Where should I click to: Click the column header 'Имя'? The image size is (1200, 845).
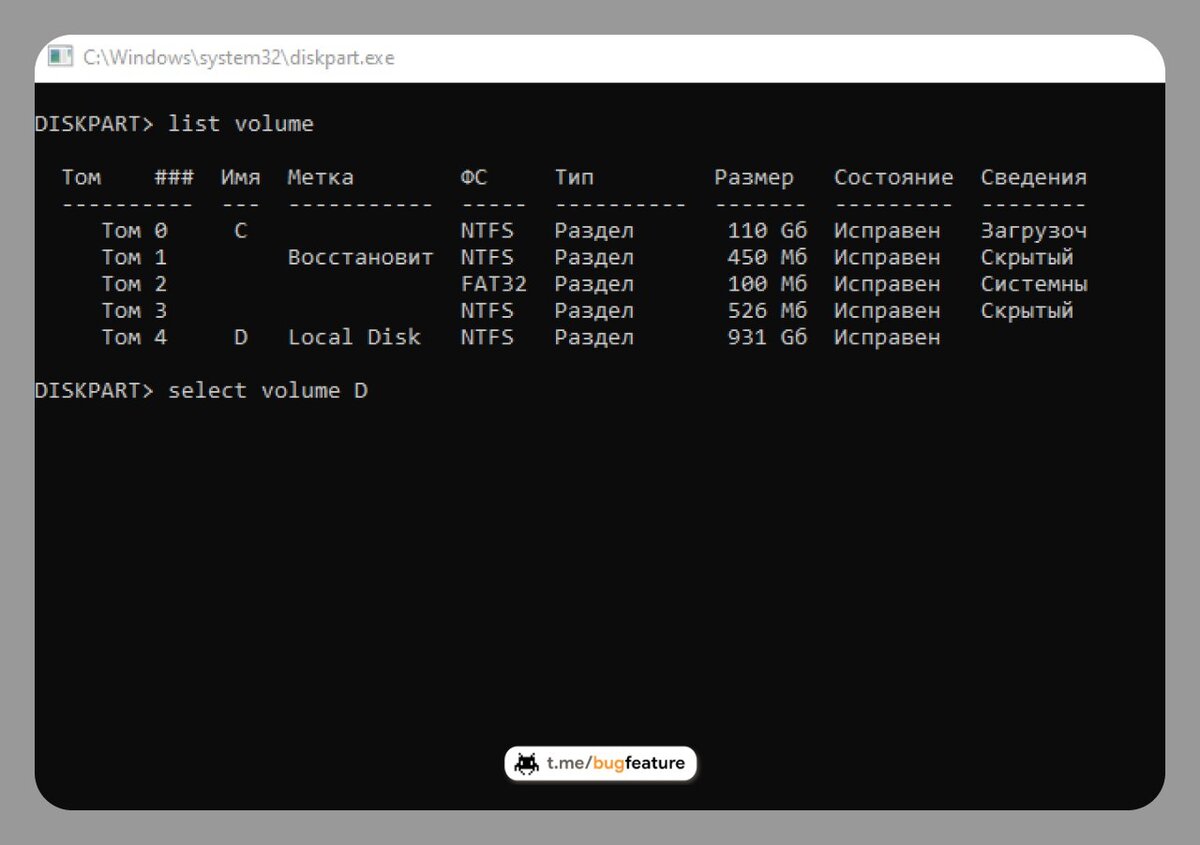click(241, 177)
